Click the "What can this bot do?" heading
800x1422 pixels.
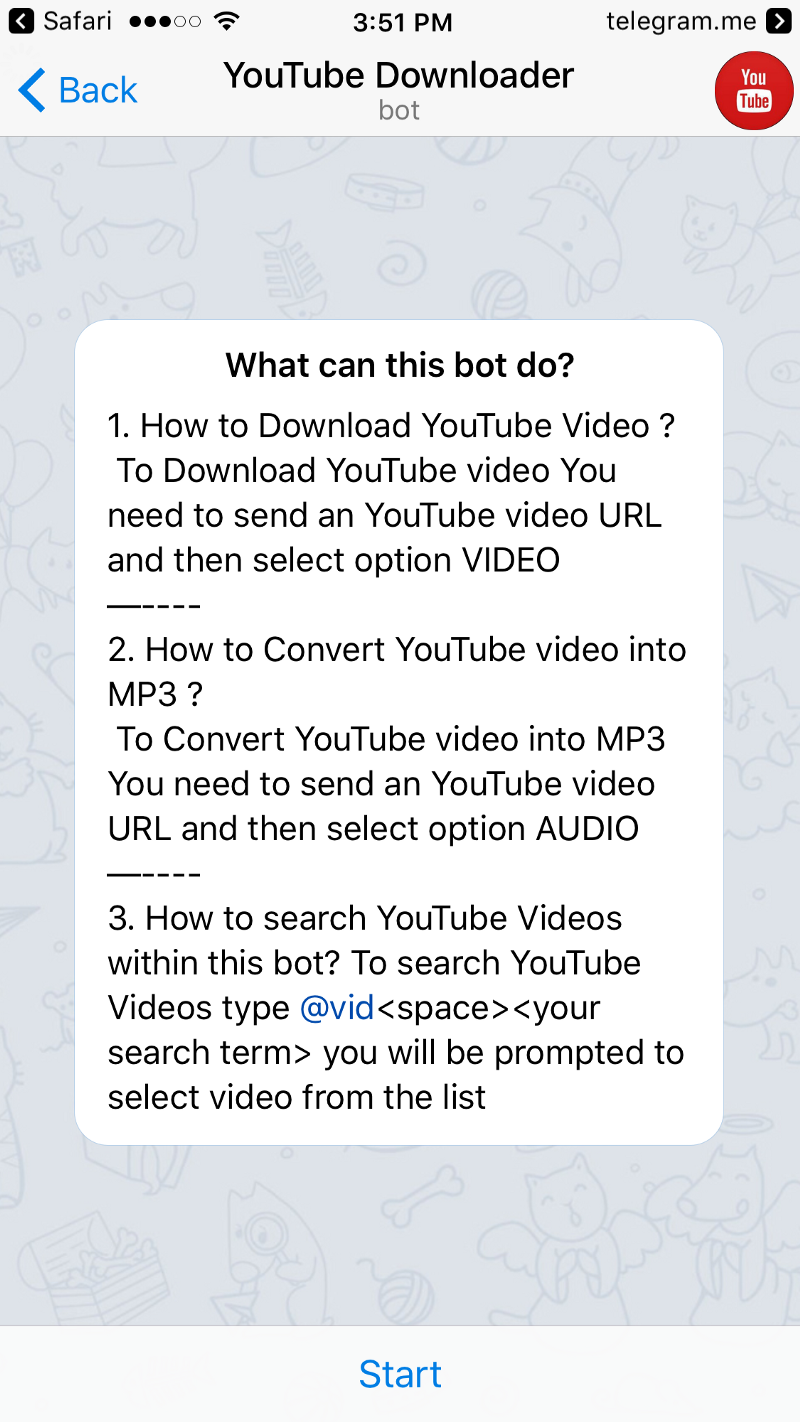(x=400, y=365)
